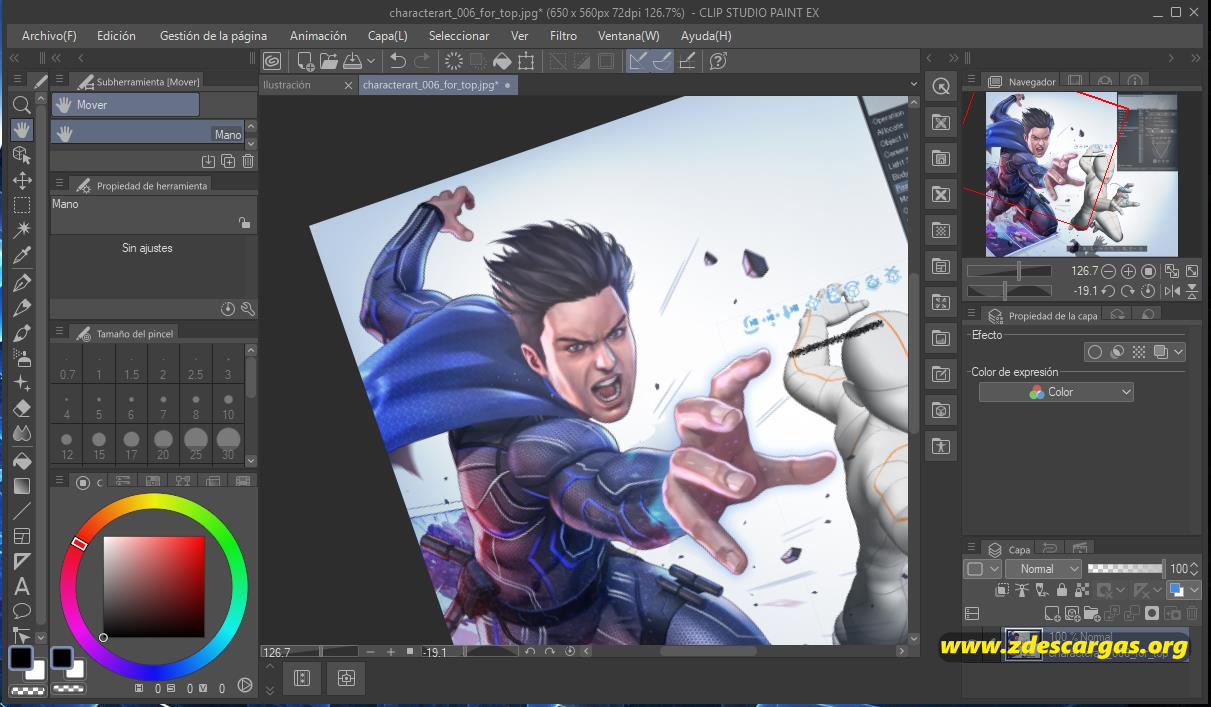Select the Balloon speech bubble tool
The width and height of the screenshot is (1211, 707).
click(21, 611)
